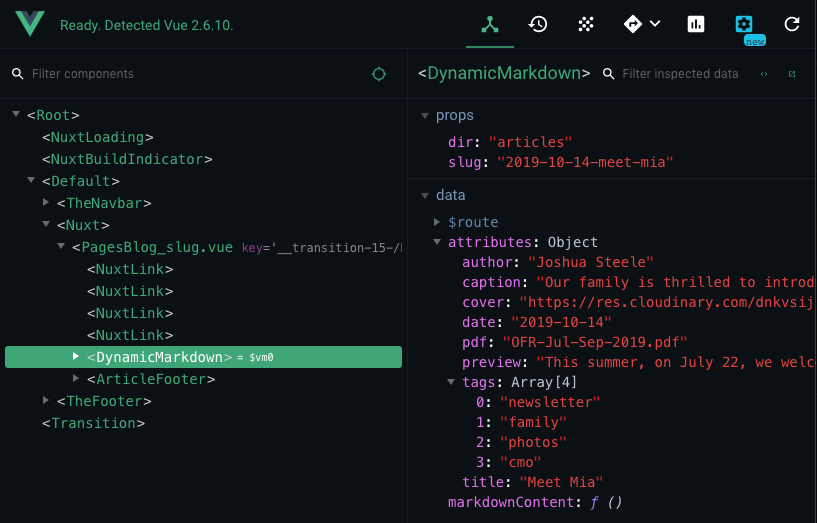The width and height of the screenshot is (817, 523).
Task: Click the cover URL value
Action: [x=668, y=302]
